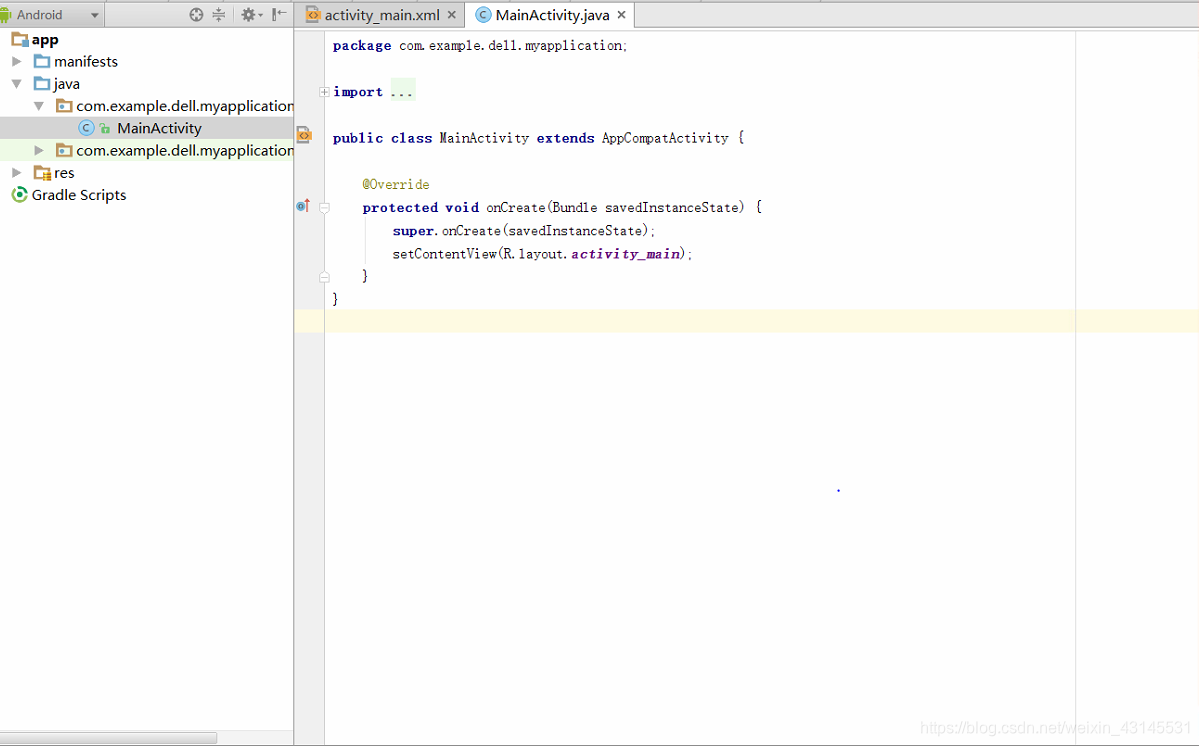1199x746 pixels.
Task: Click the project panel horizontal scrollbar
Action: pos(108,738)
